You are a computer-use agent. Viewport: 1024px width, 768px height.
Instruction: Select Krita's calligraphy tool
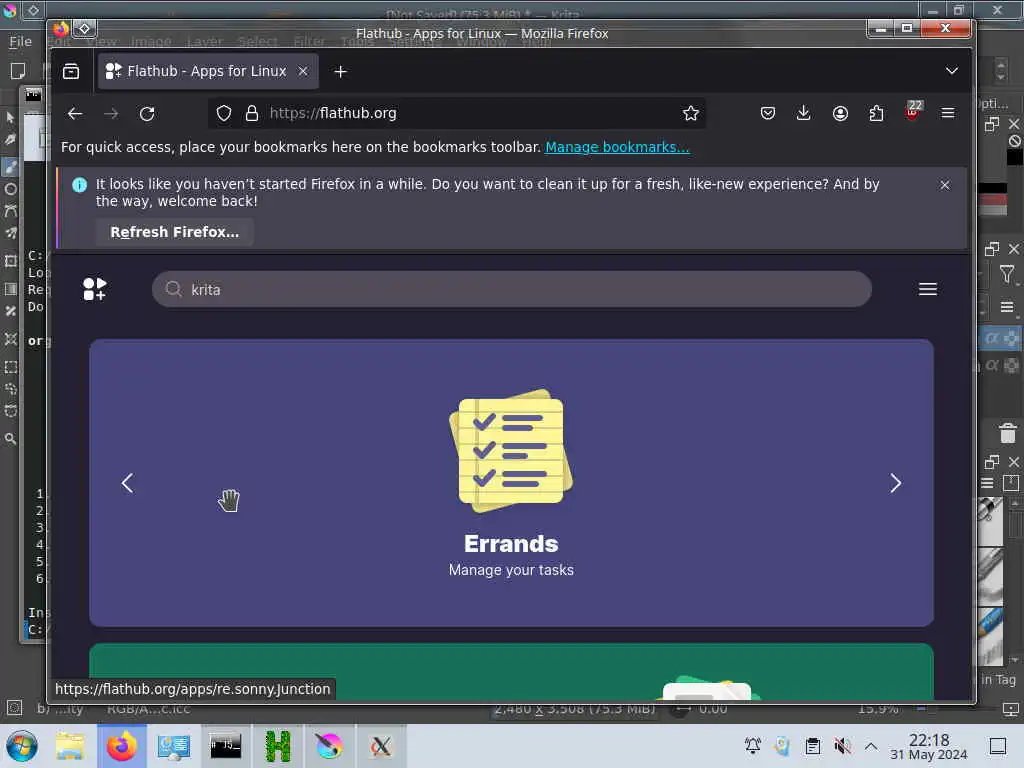pyautogui.click(x=10, y=140)
